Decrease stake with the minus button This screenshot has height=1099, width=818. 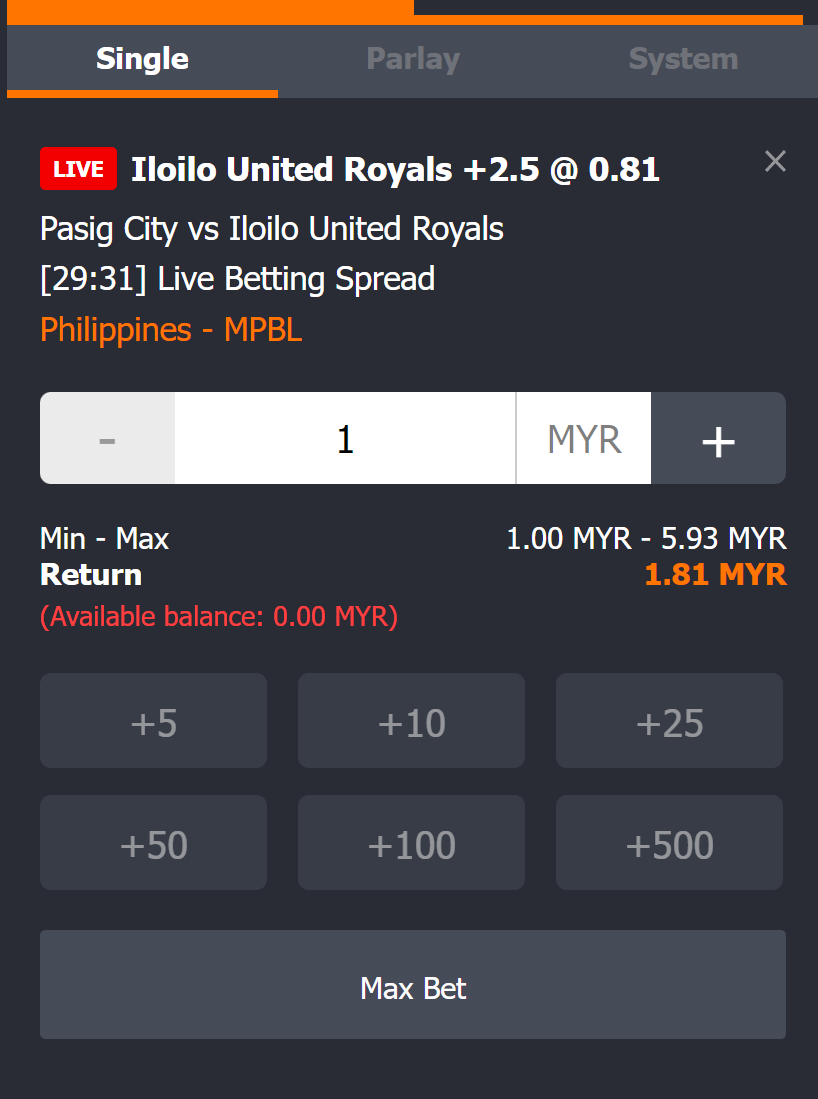coord(108,439)
